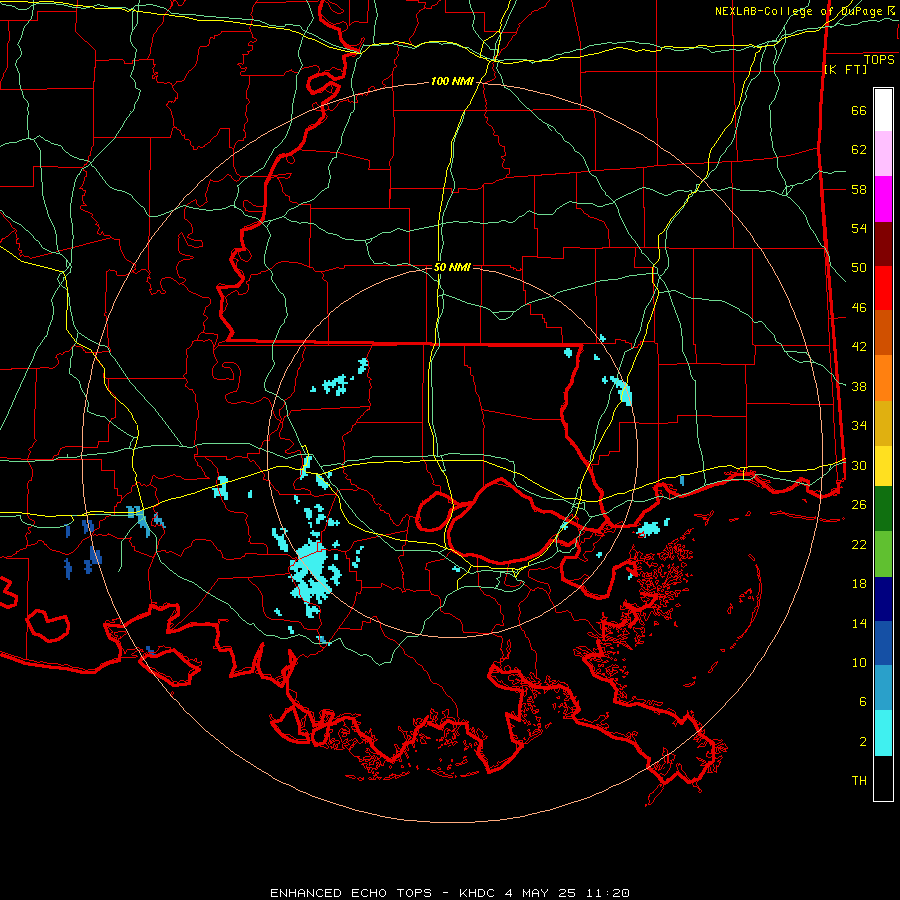Click the bright yellow legend swatch
Viewport: 900px width, 900px height.
pyautogui.click(x=883, y=465)
